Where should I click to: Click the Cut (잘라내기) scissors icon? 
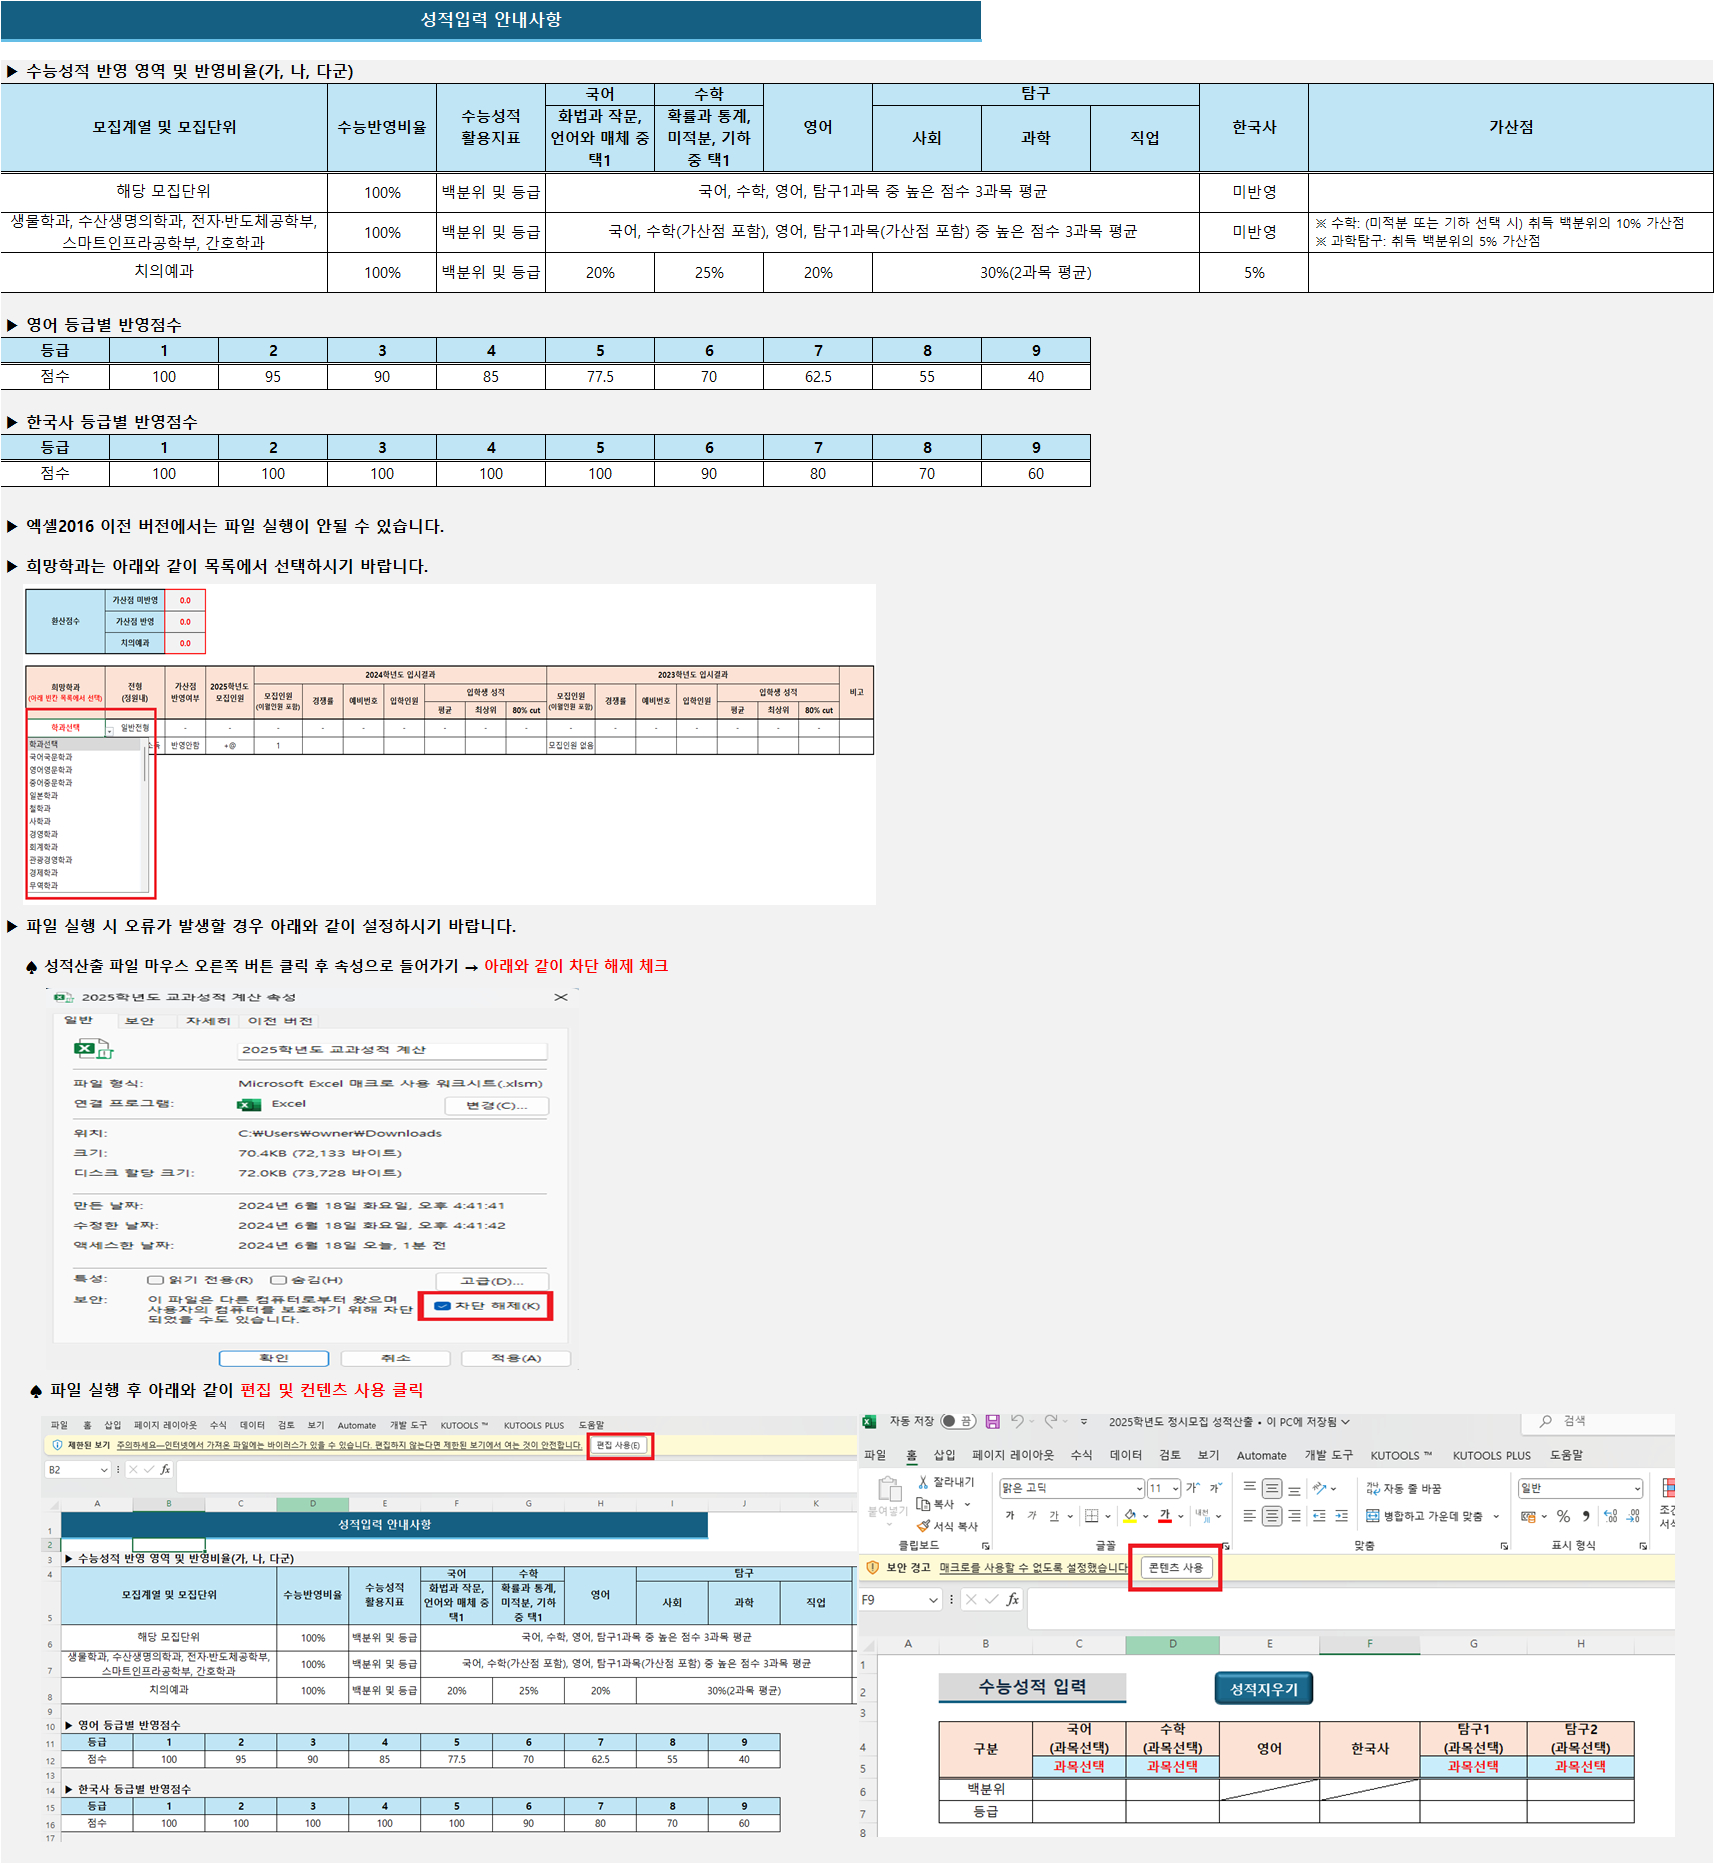[x=923, y=1482]
